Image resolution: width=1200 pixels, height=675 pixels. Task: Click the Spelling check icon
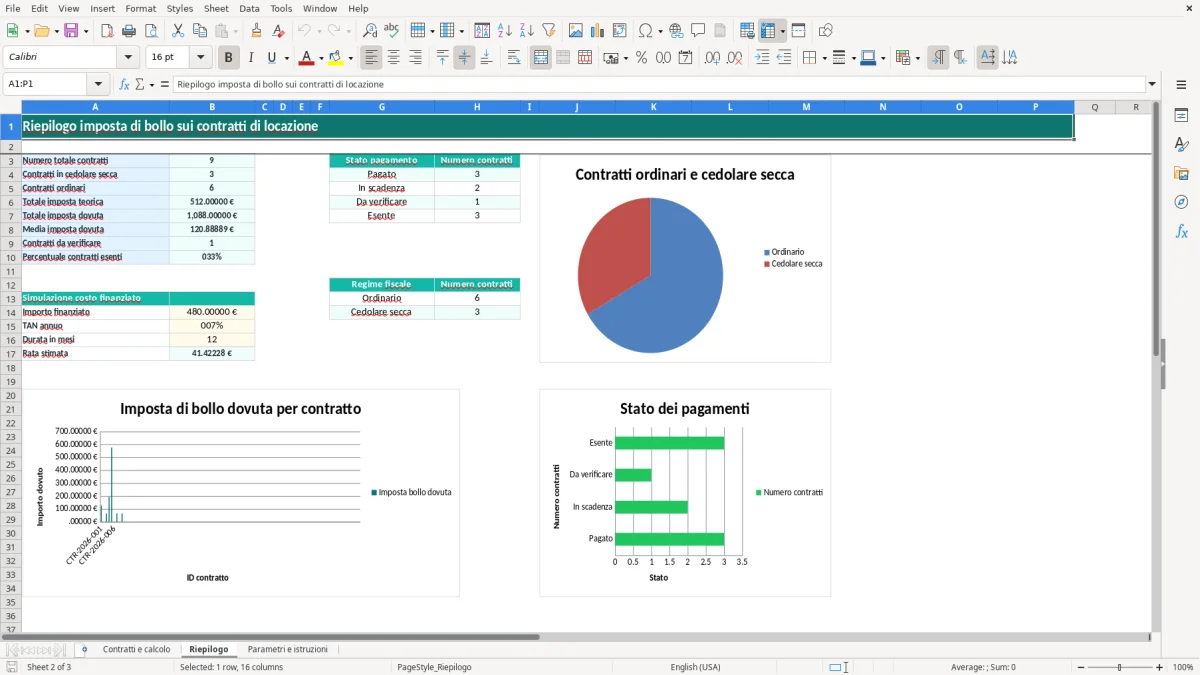point(392,30)
